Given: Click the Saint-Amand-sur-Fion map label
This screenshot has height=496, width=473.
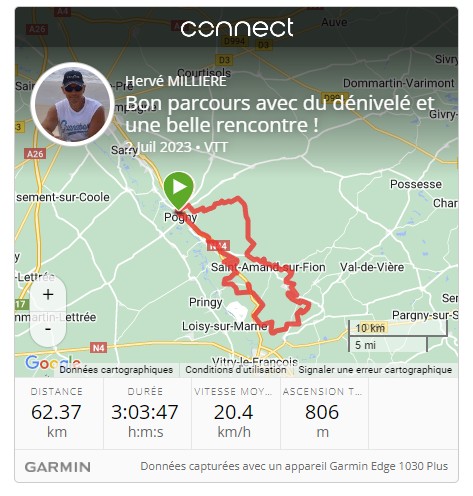Looking at the screenshot, I should [268, 267].
